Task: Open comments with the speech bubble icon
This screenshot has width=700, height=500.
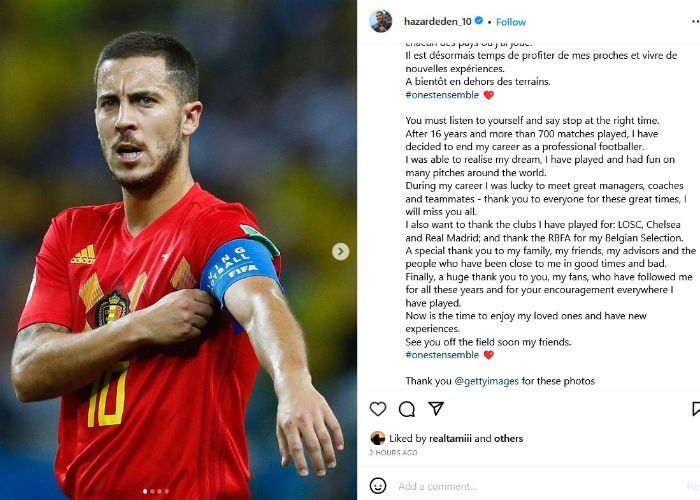Action: point(407,409)
